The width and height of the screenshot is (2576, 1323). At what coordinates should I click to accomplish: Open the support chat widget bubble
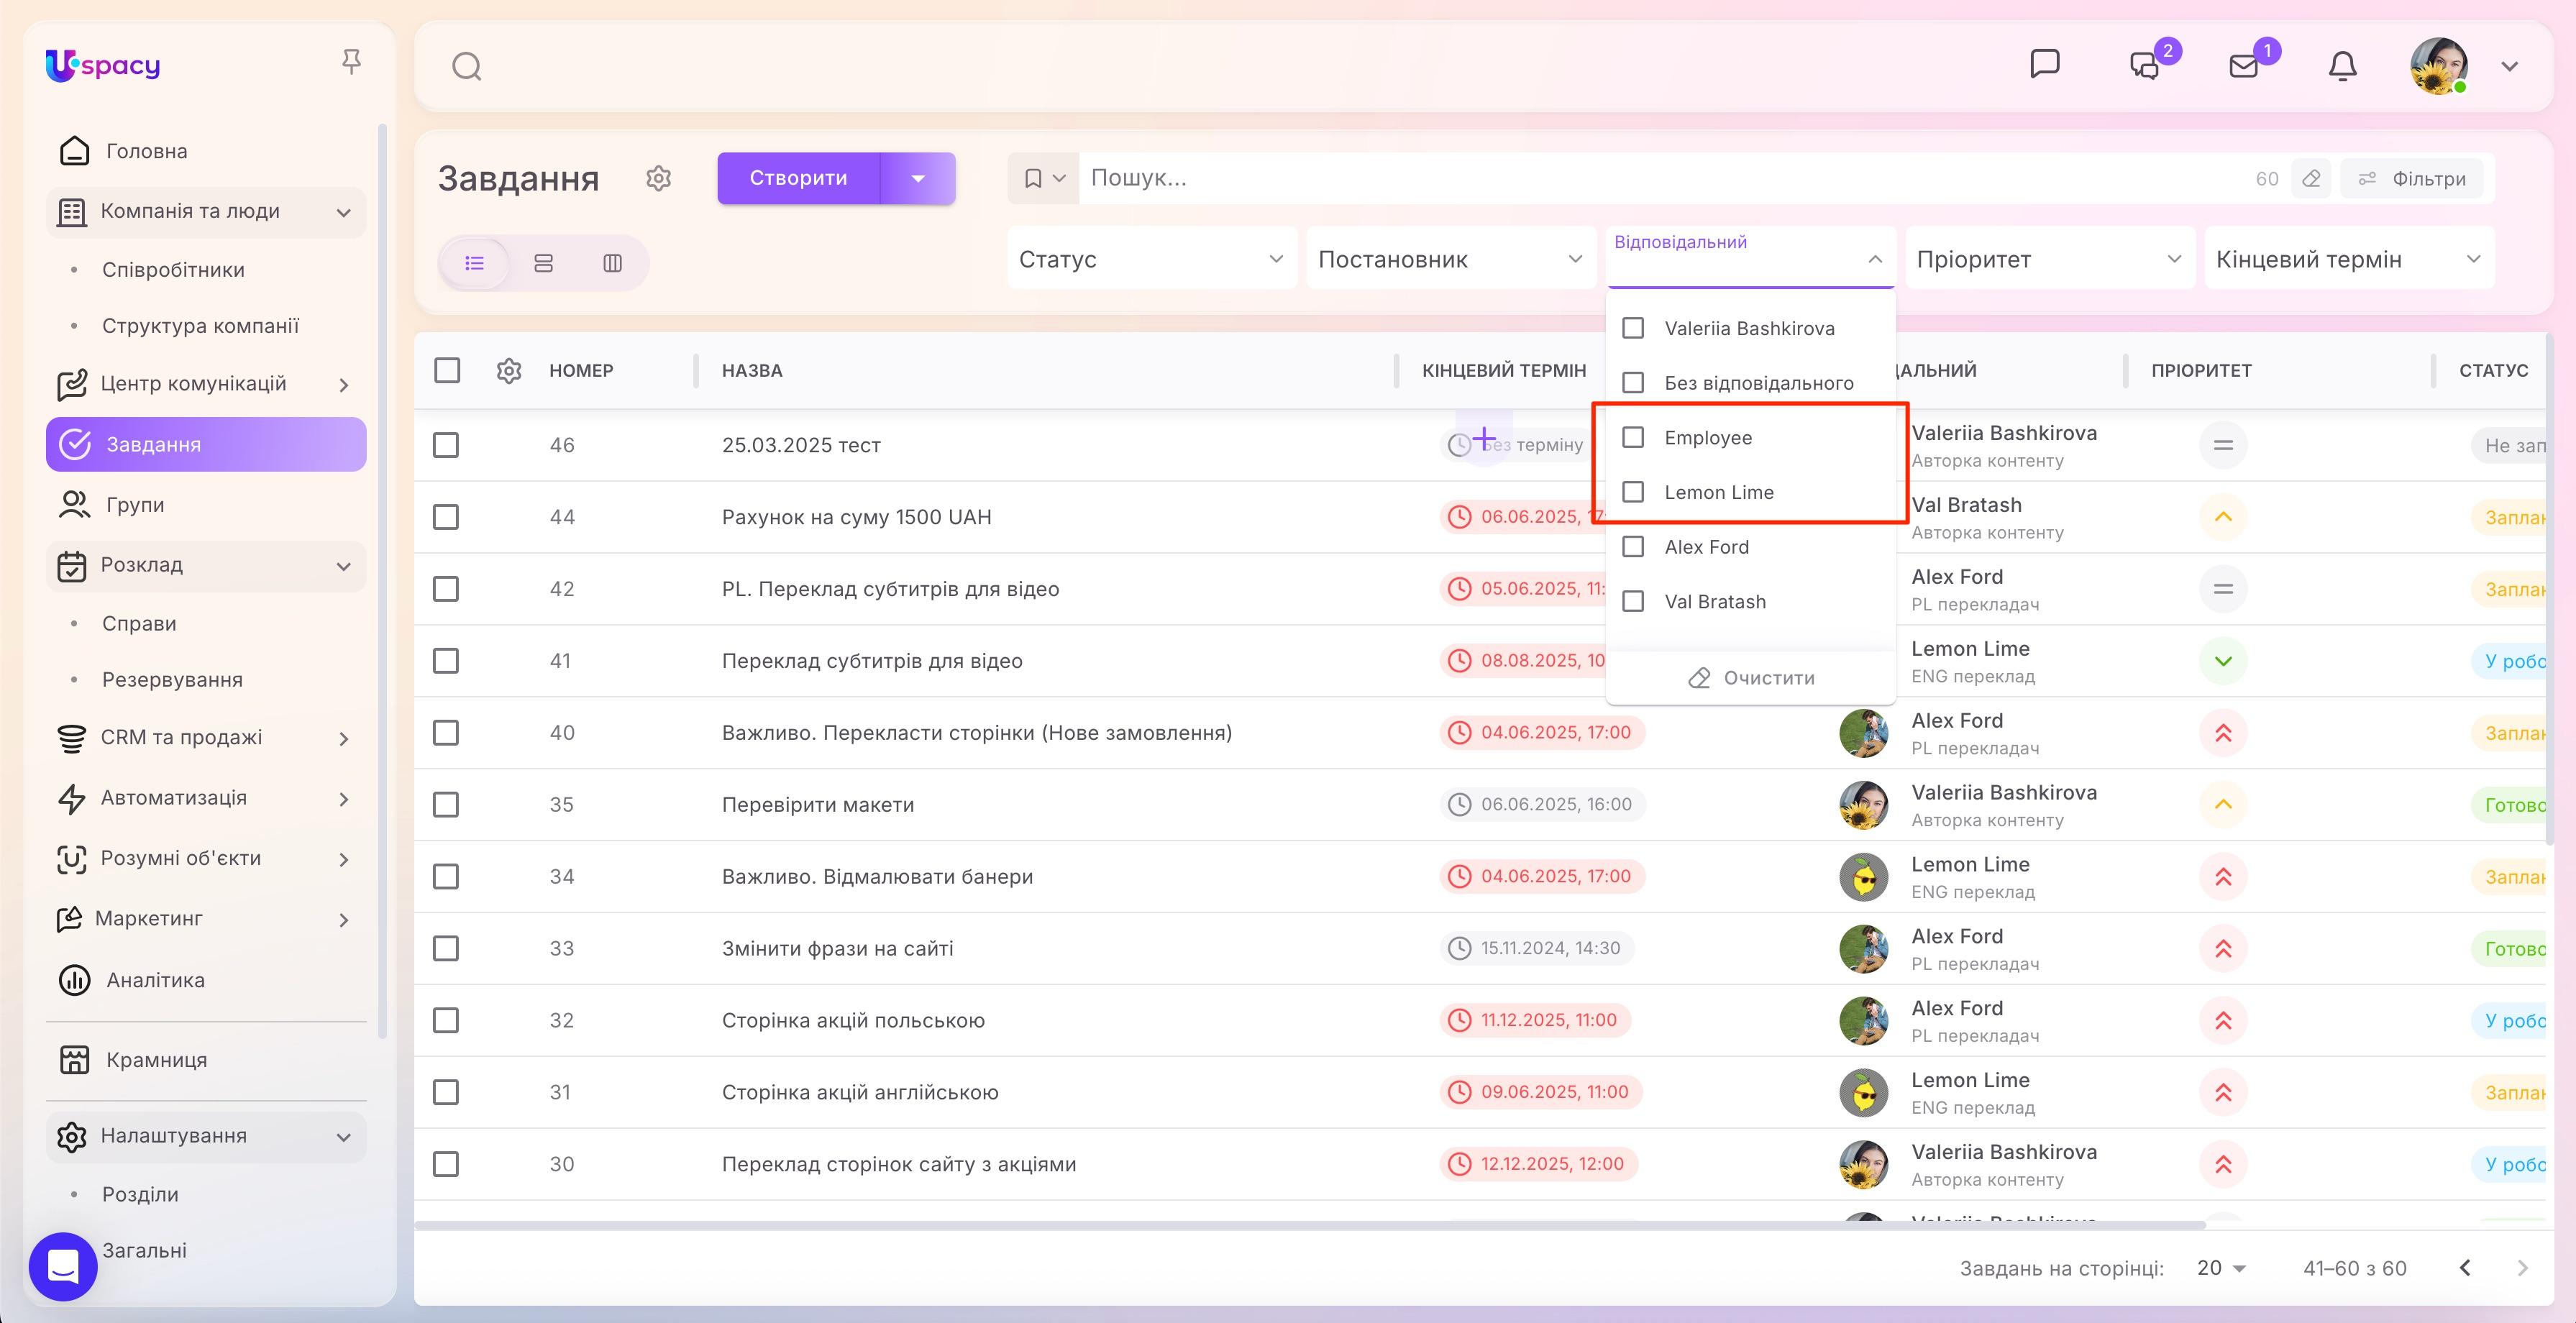coord(63,1267)
